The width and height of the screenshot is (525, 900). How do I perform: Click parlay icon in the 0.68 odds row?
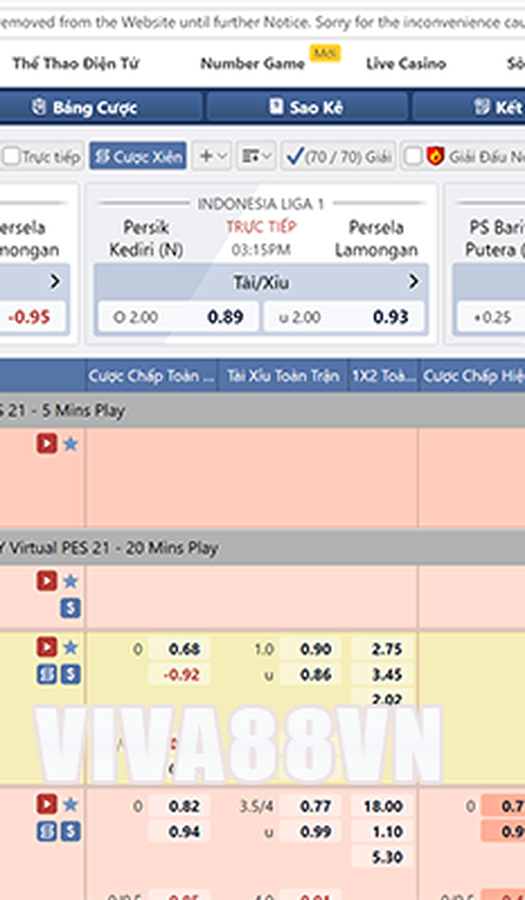47,674
